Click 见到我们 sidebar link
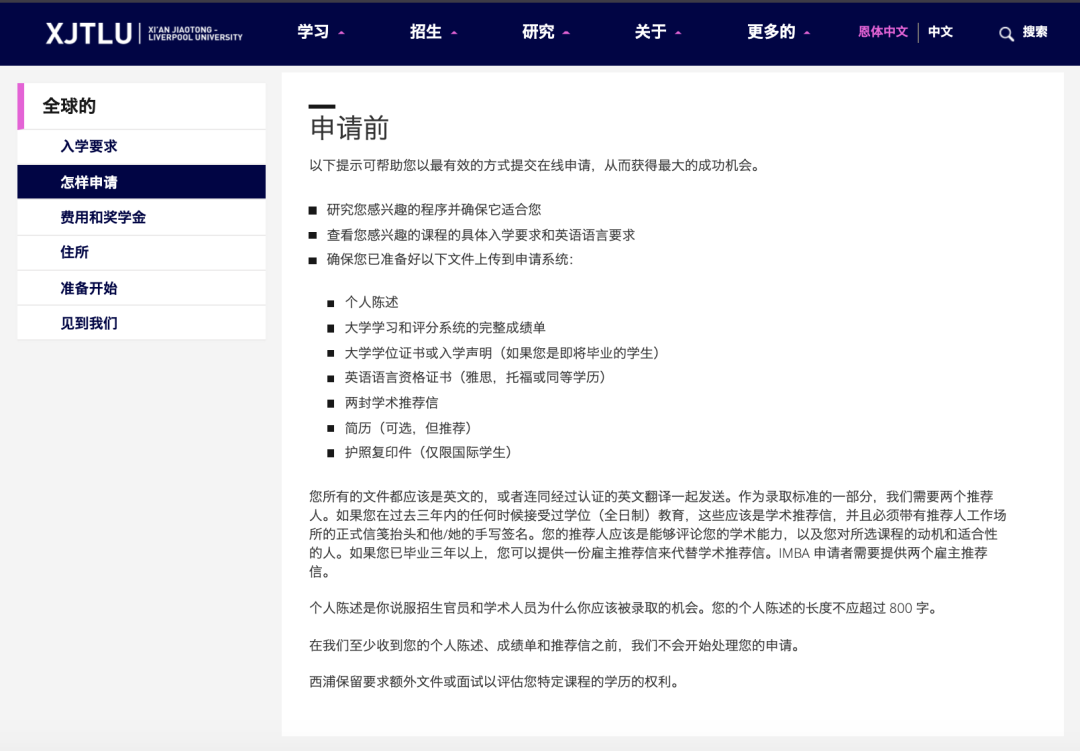1080x751 pixels. 89,323
